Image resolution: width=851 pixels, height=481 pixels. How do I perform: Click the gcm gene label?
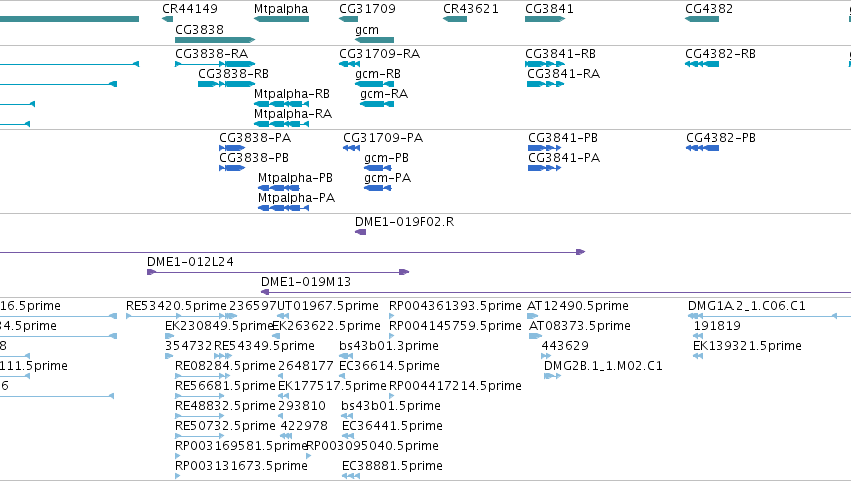pyautogui.click(x=367, y=30)
